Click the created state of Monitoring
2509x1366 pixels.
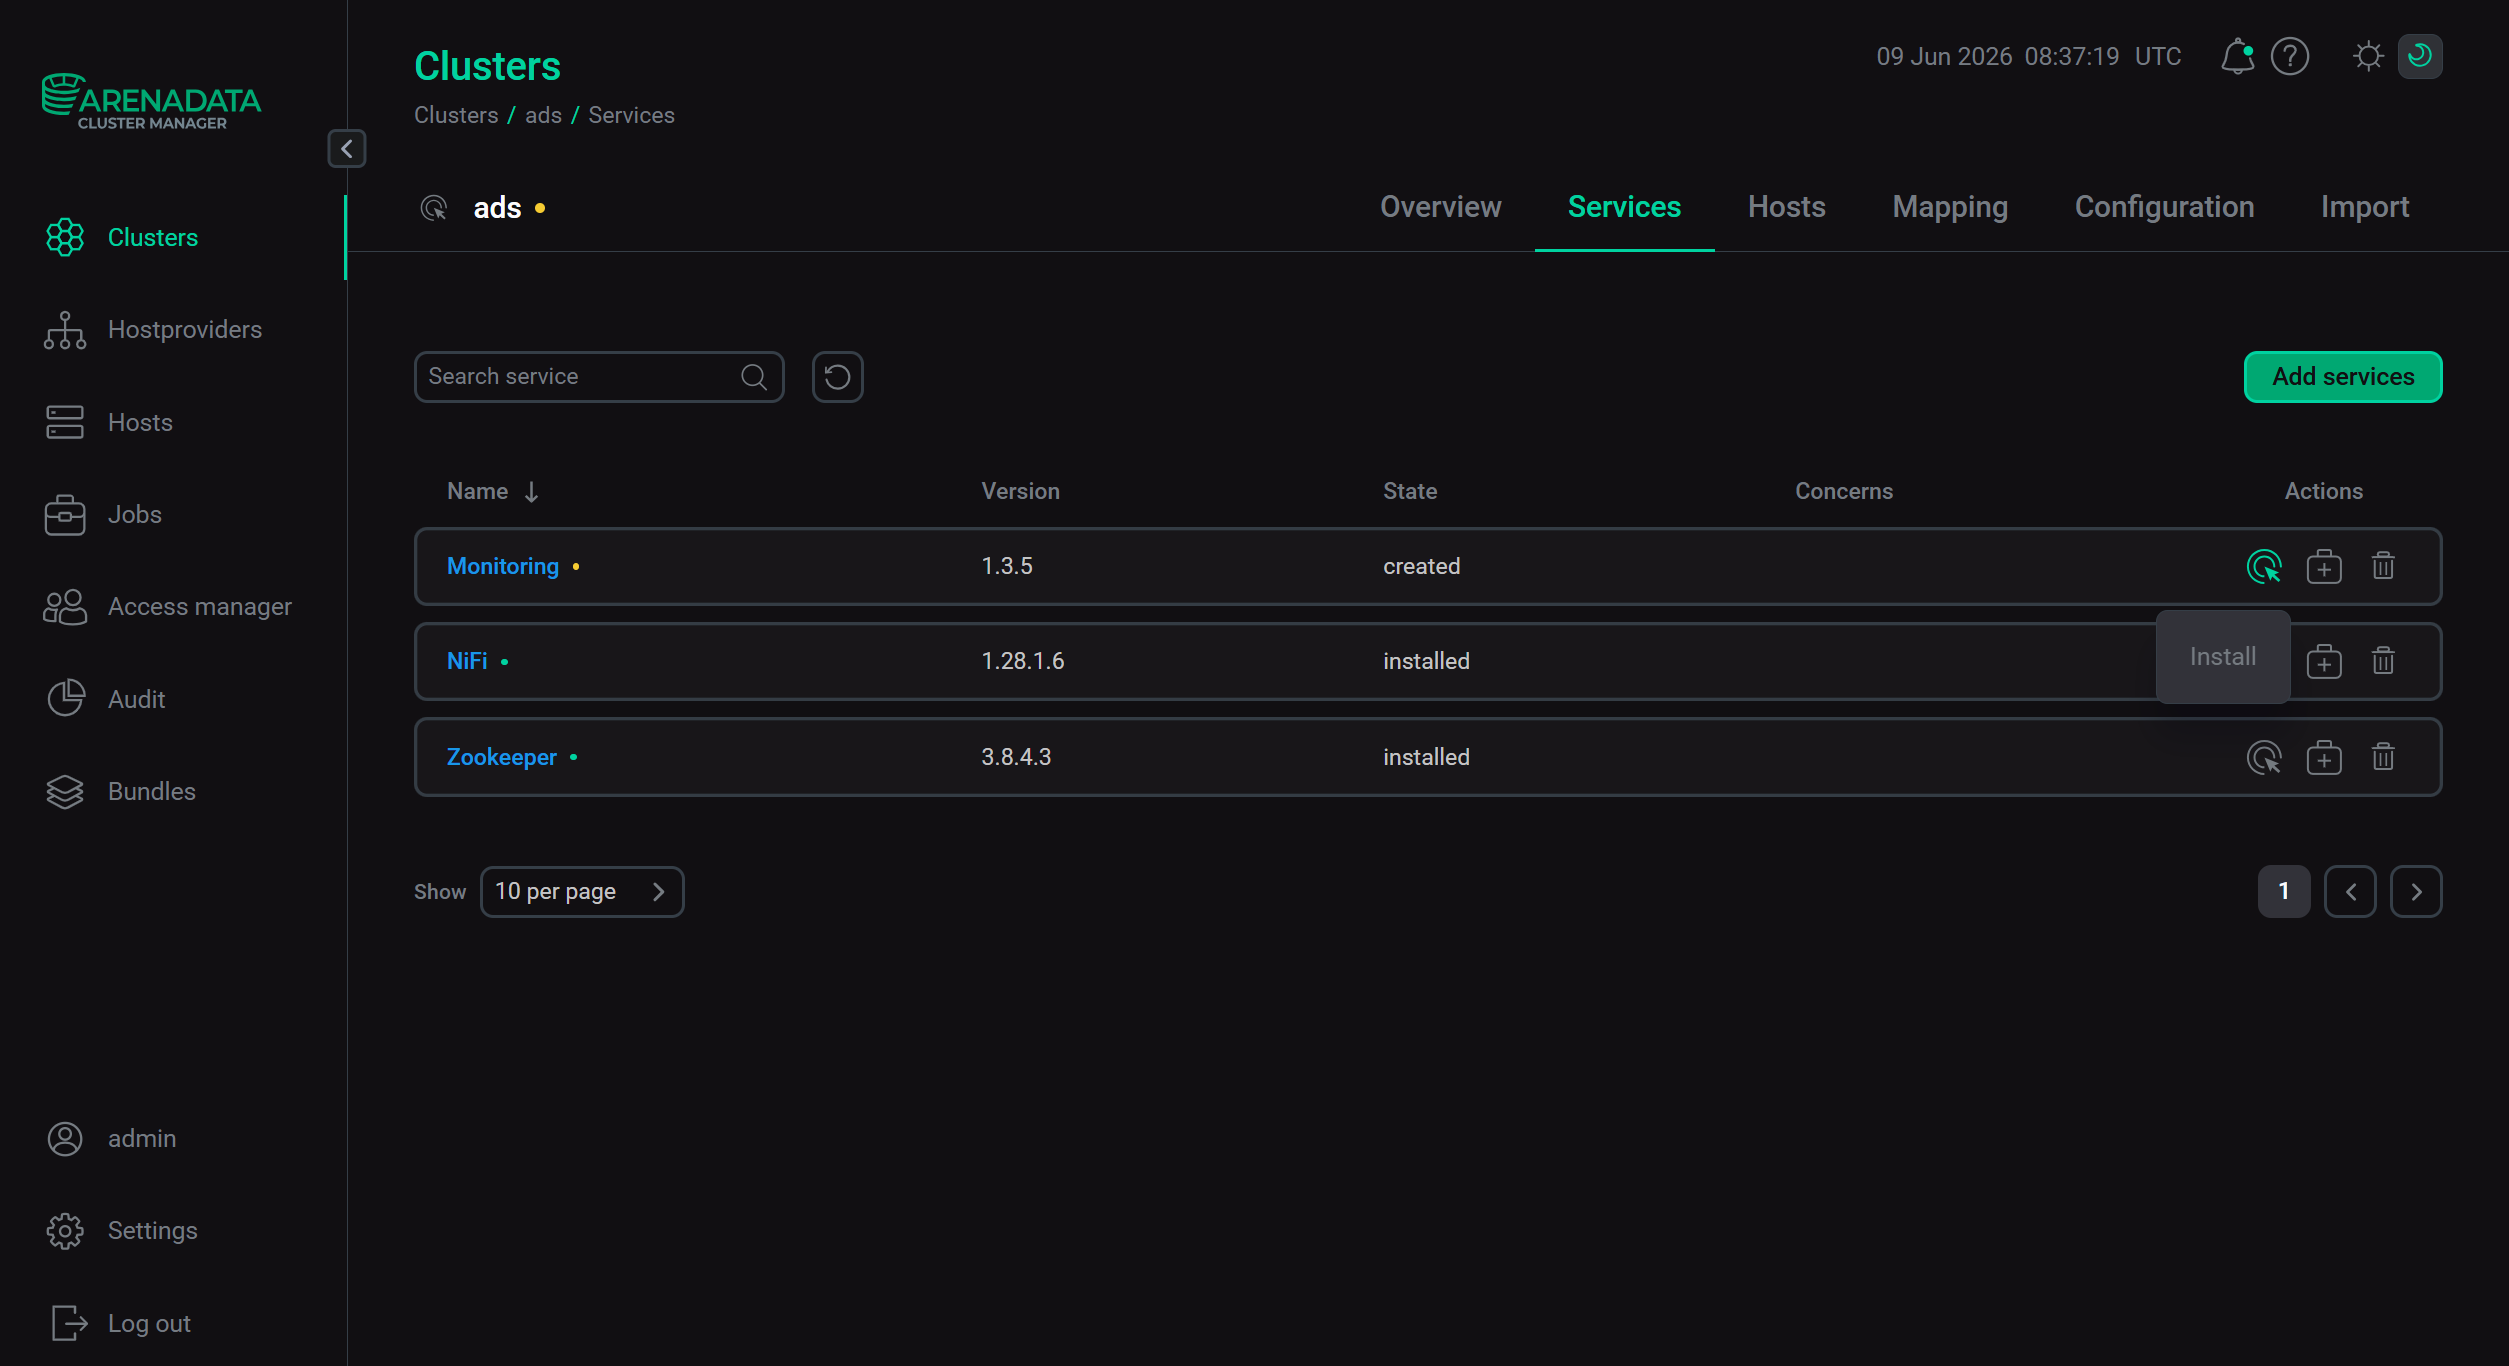[1421, 566]
